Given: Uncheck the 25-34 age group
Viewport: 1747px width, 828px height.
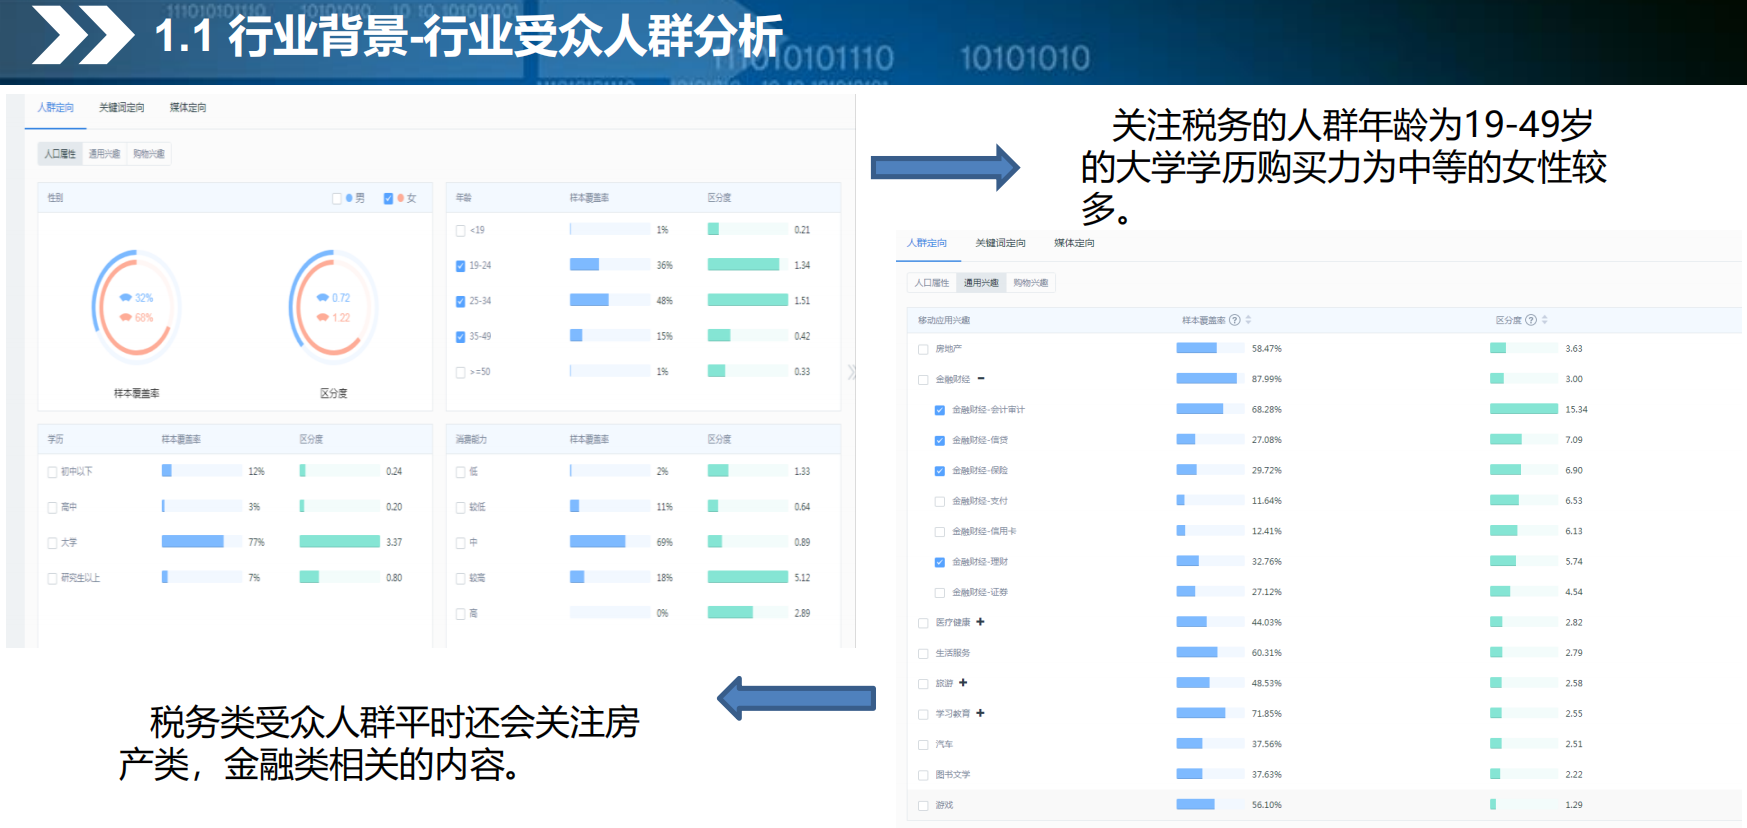Looking at the screenshot, I should (460, 301).
